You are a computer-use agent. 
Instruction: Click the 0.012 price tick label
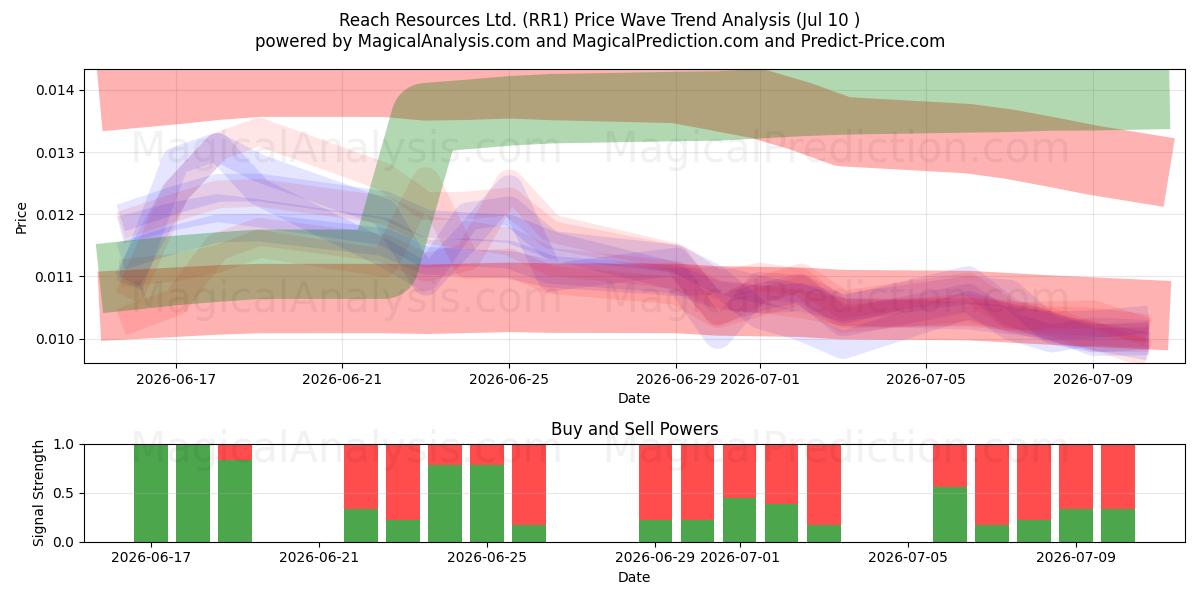[x=56, y=214]
